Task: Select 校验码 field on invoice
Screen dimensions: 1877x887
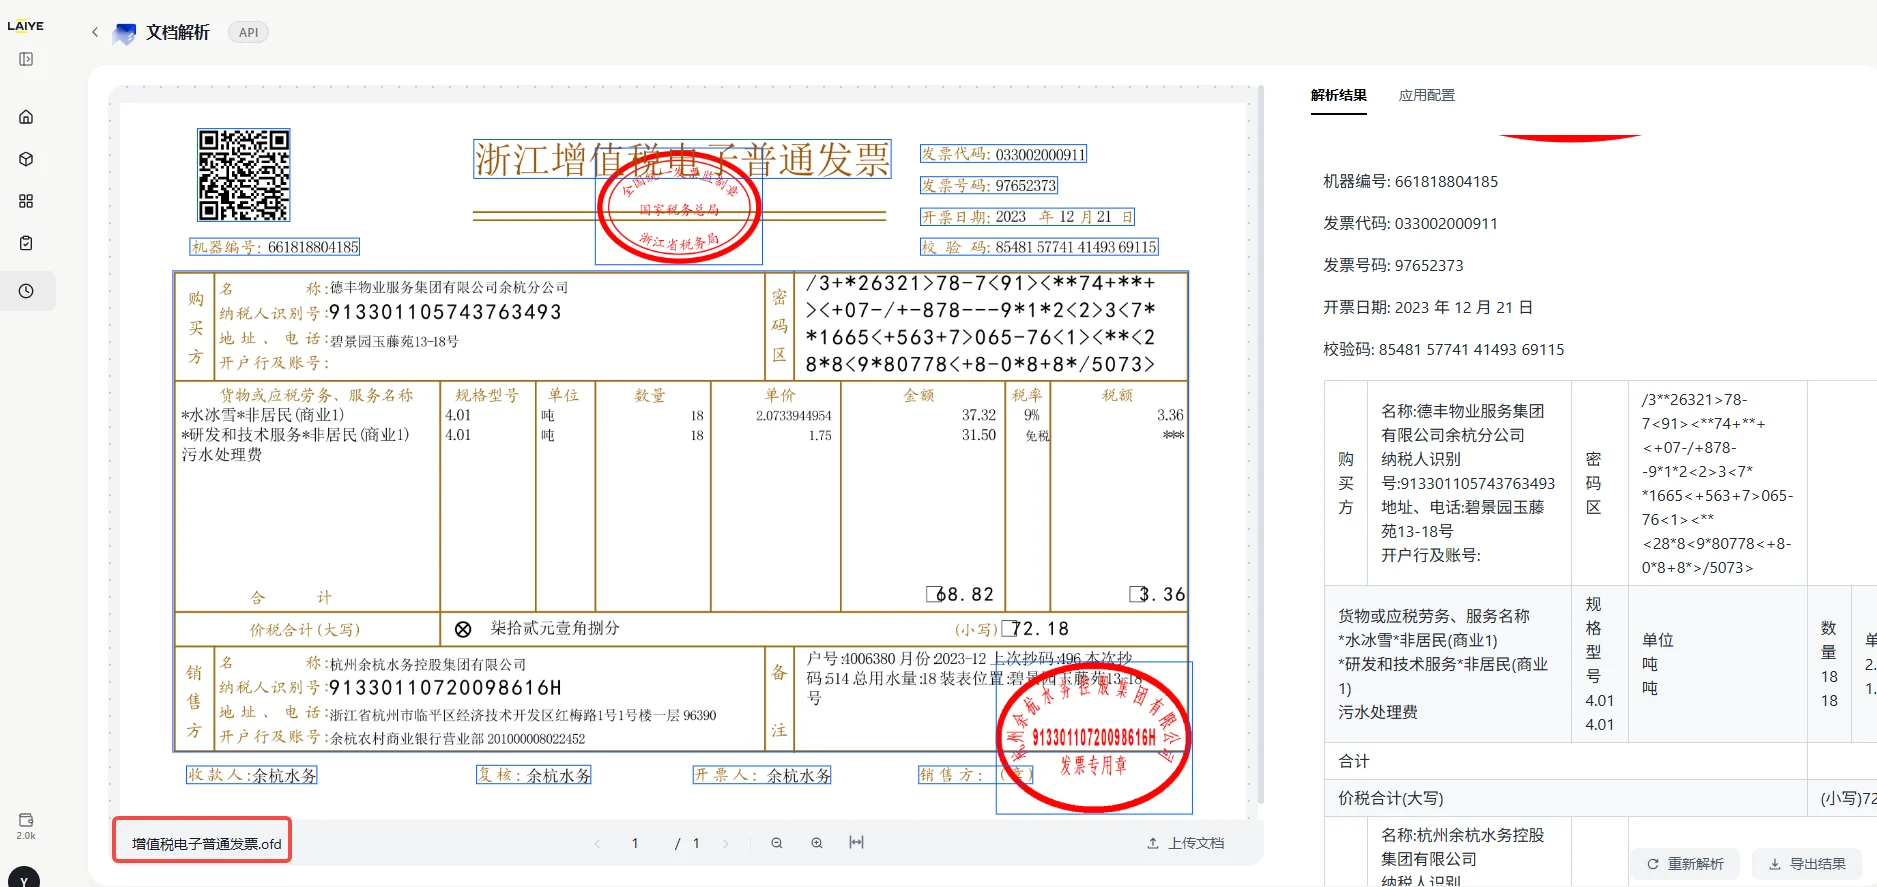Action: click(1039, 247)
